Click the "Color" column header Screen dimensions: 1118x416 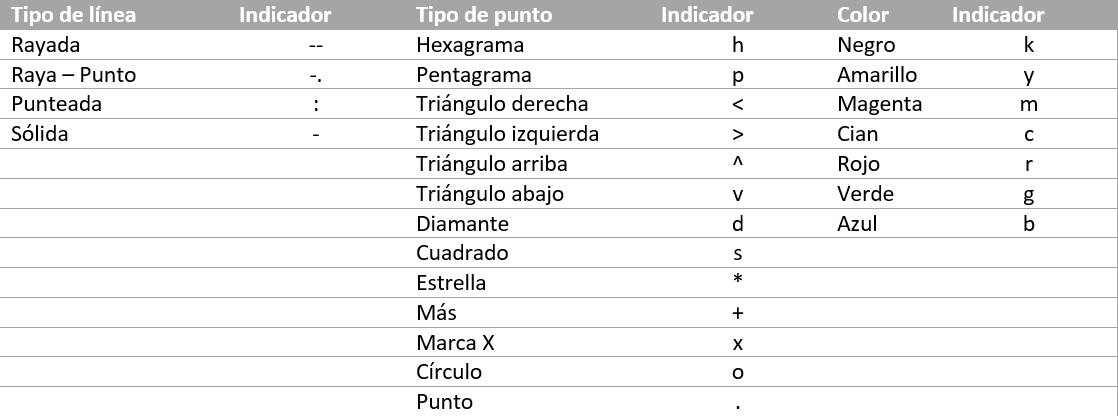click(x=862, y=15)
